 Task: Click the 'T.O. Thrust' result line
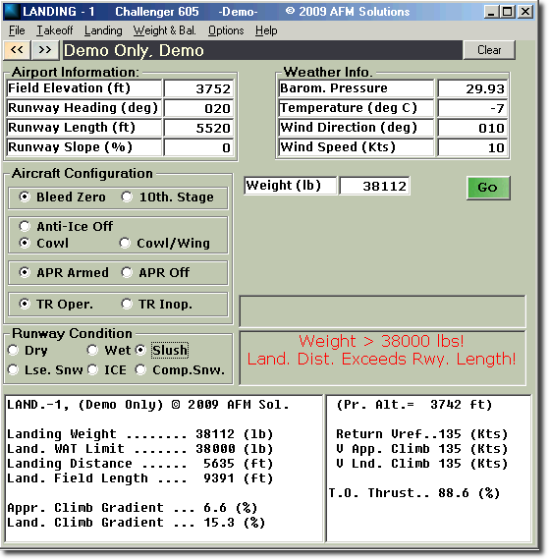[414, 493]
